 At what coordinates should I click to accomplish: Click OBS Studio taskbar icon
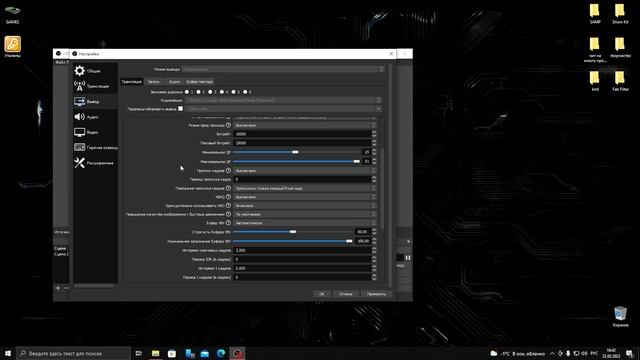(237, 353)
